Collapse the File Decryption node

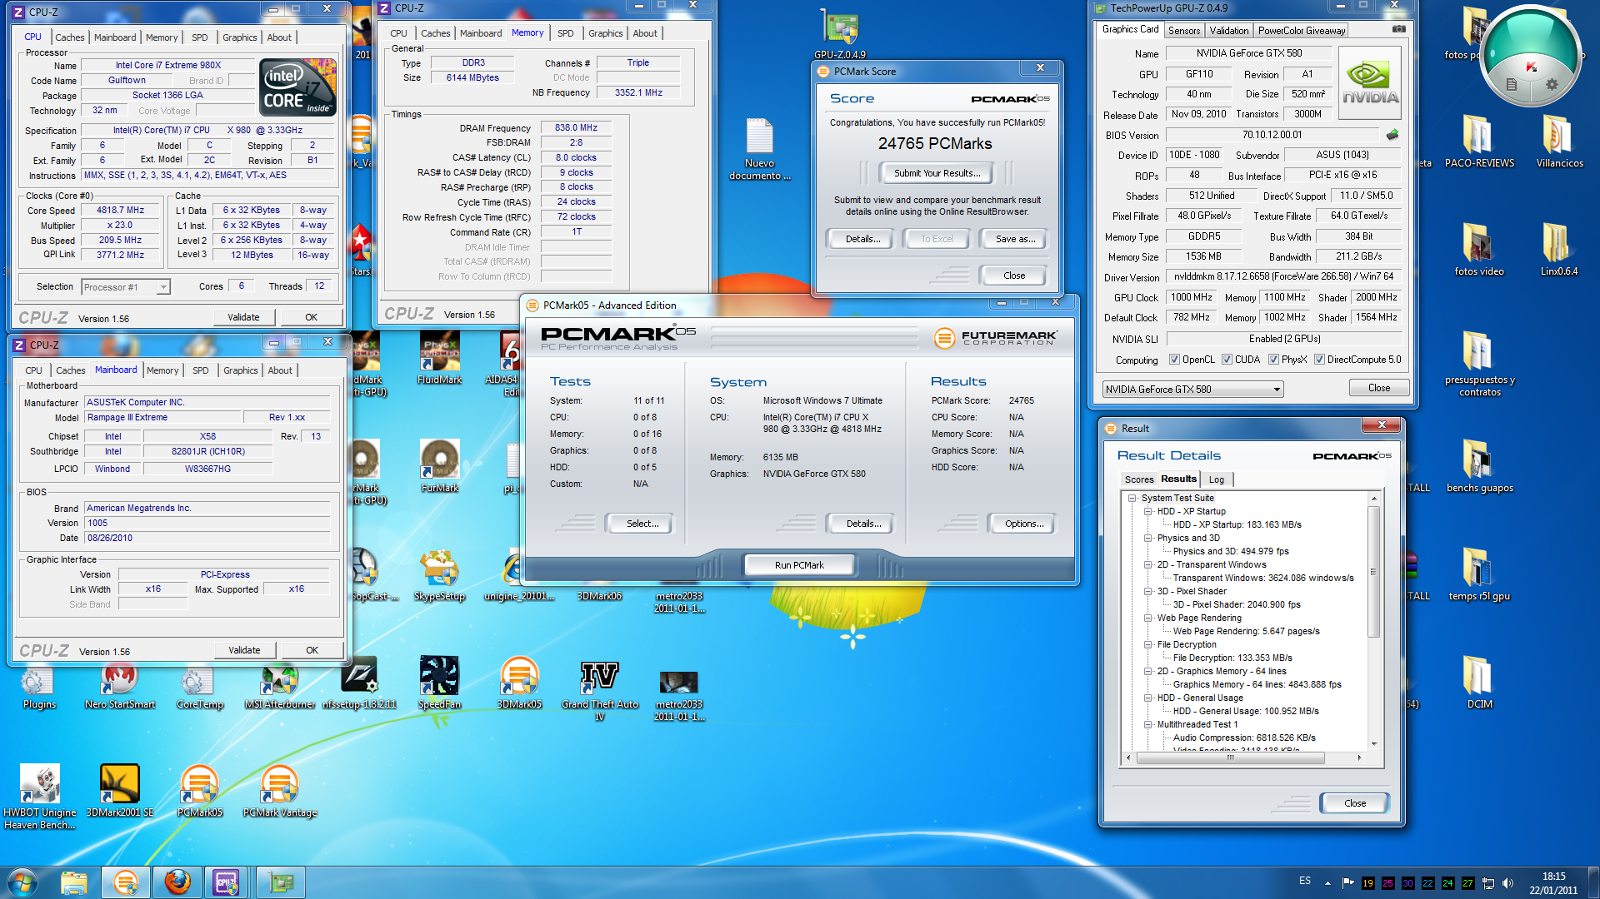(x=1149, y=644)
